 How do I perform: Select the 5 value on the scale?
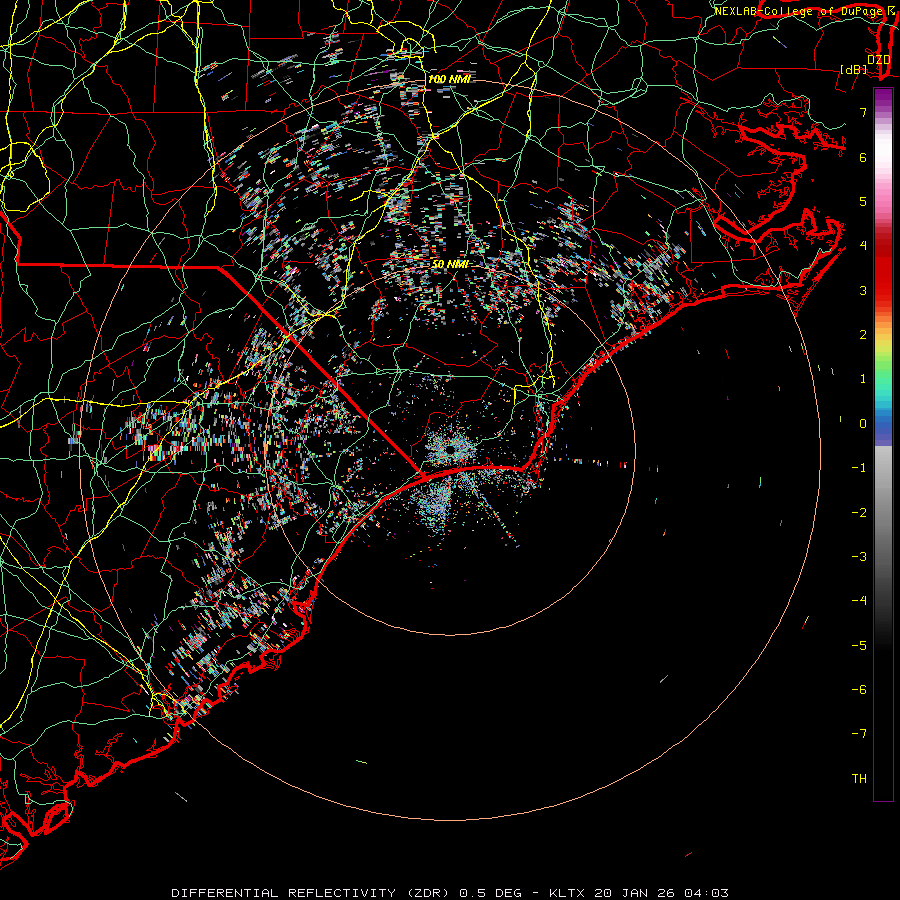(863, 201)
